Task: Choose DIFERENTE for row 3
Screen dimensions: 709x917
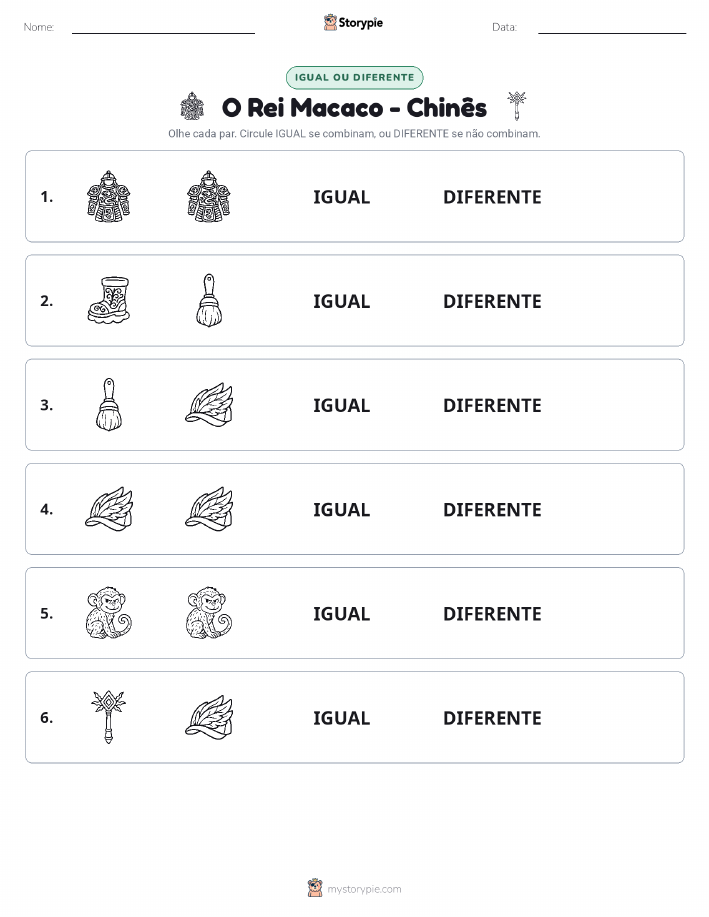Action: tap(492, 405)
